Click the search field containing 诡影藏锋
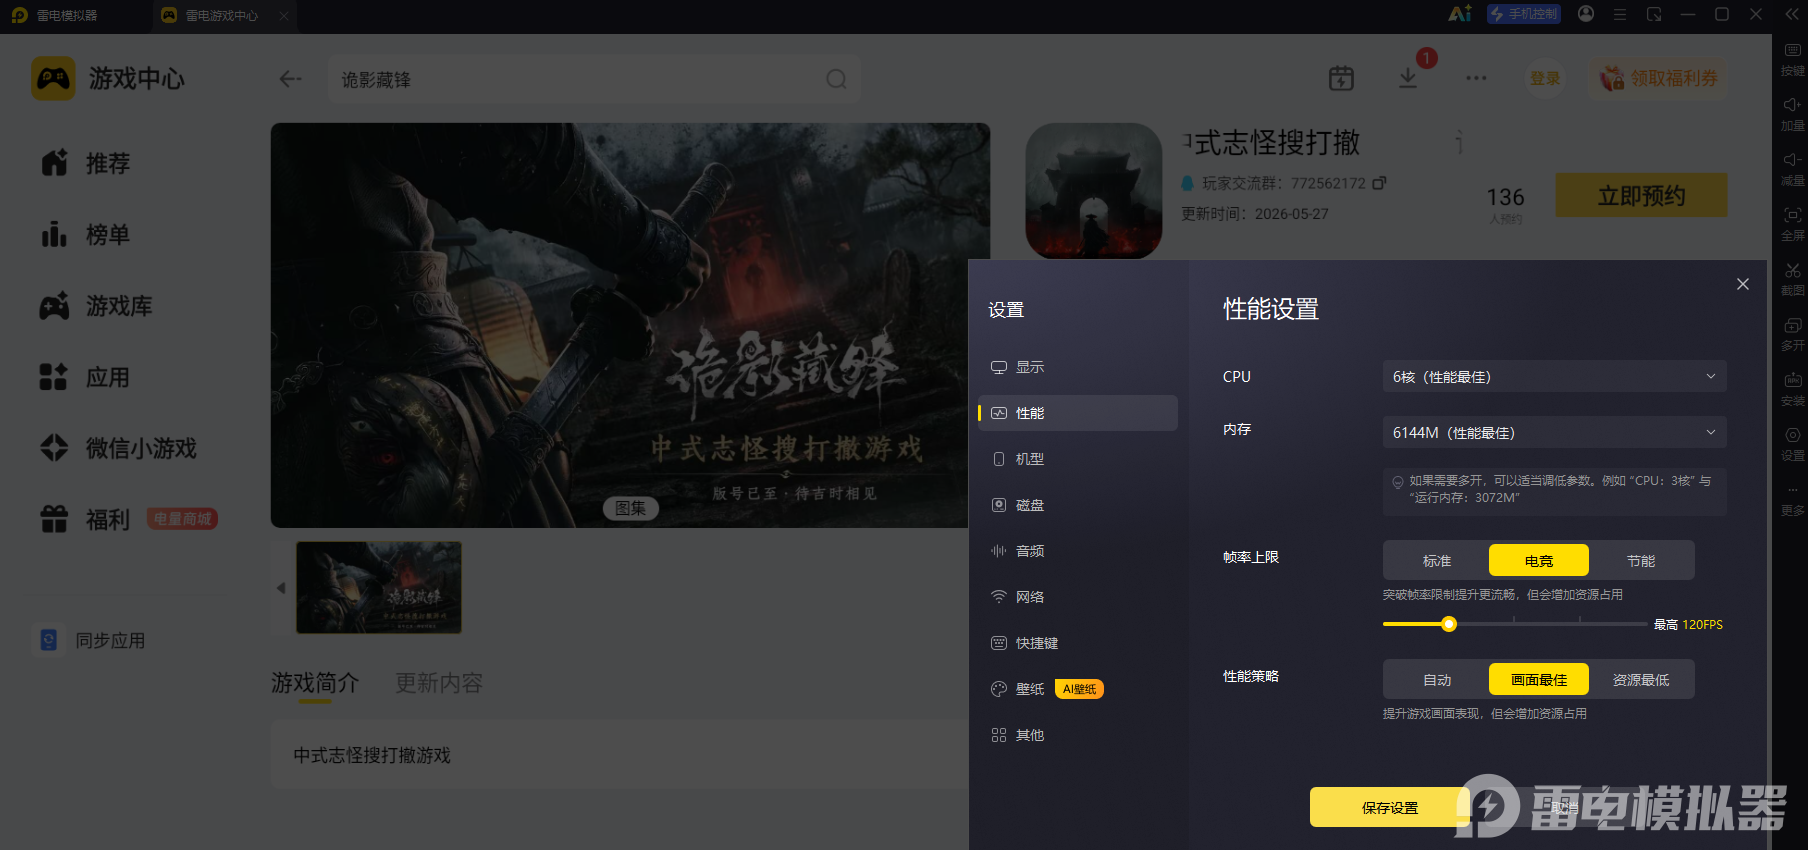The height and width of the screenshot is (850, 1808). [x=595, y=79]
